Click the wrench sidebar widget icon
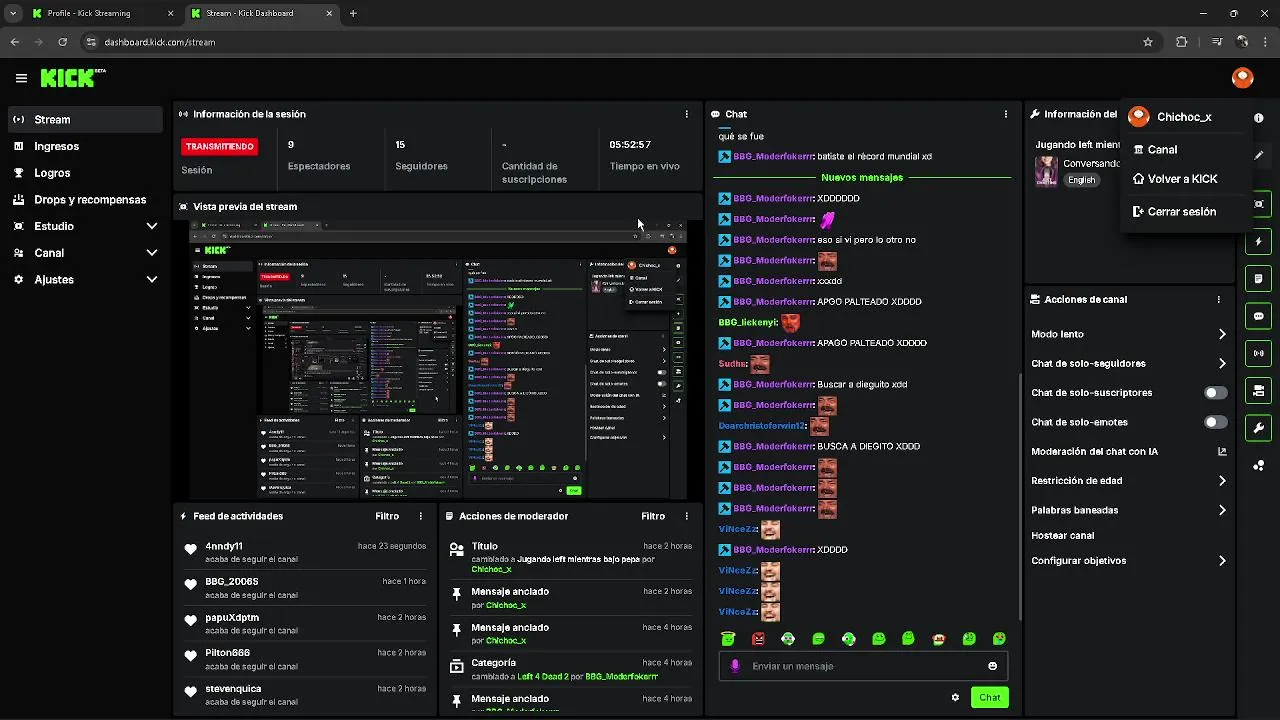1280x720 pixels. click(x=1258, y=428)
